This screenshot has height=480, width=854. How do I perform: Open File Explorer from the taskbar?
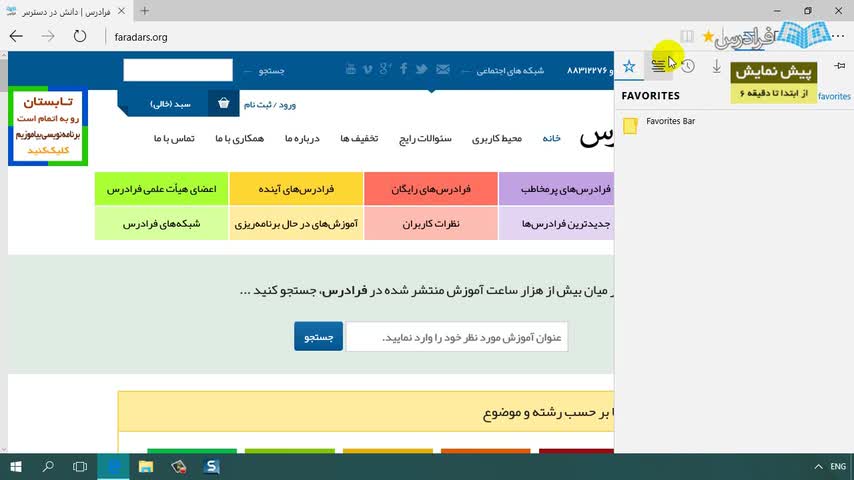145,466
